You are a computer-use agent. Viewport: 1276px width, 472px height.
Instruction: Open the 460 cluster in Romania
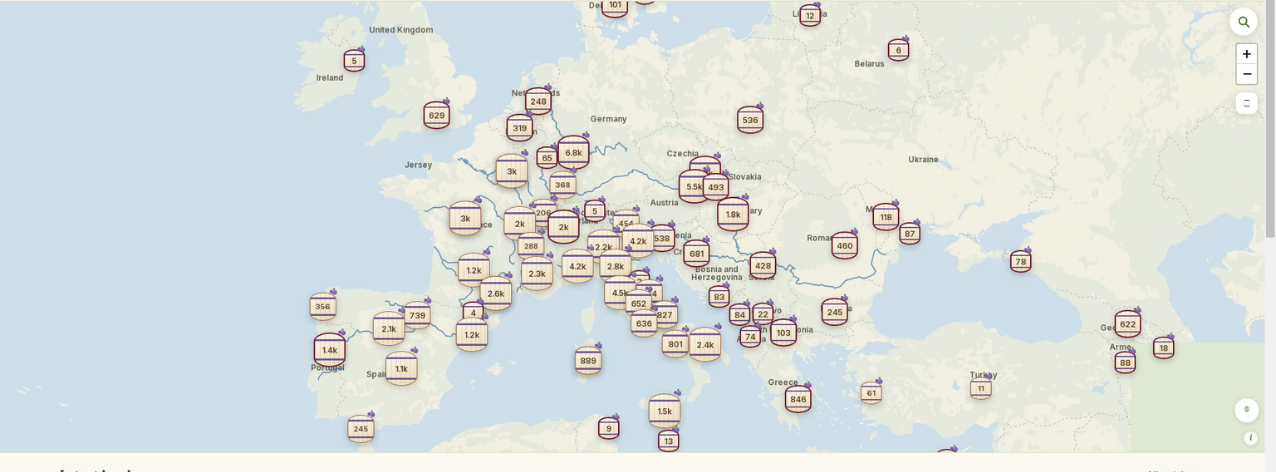pos(844,245)
